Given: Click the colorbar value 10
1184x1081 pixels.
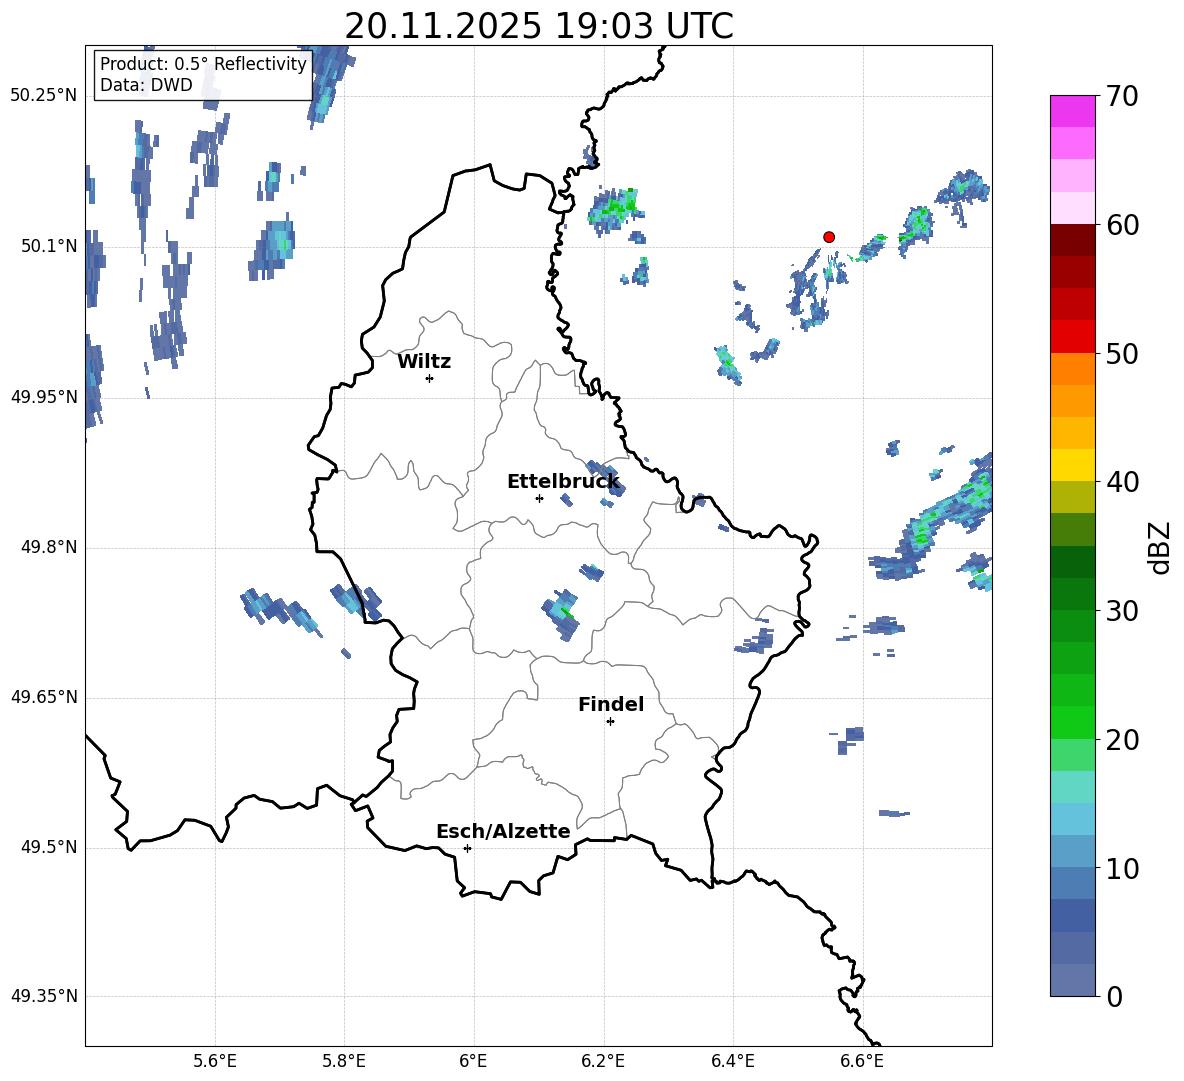Looking at the screenshot, I should (x=1122, y=868).
